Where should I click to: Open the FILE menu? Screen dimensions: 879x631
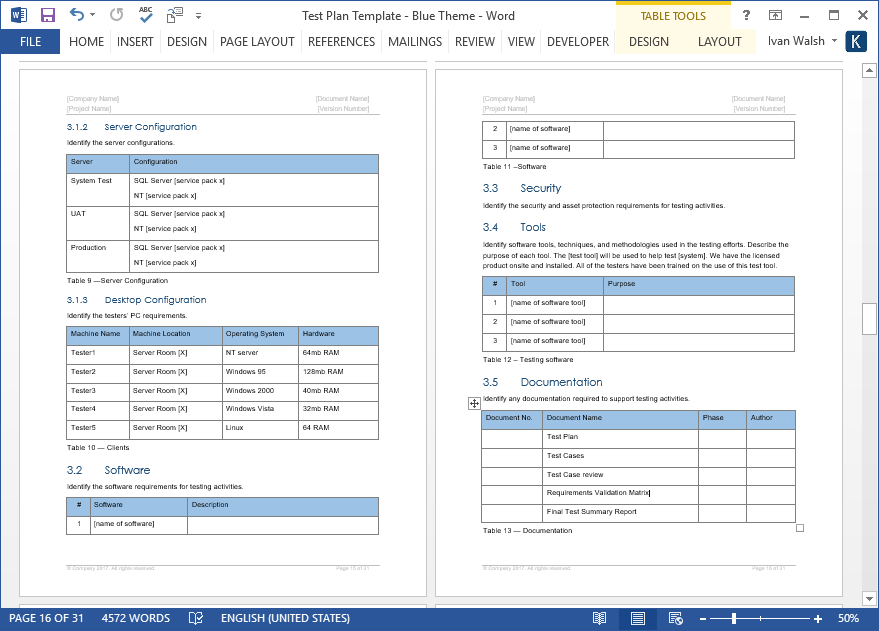(29, 41)
